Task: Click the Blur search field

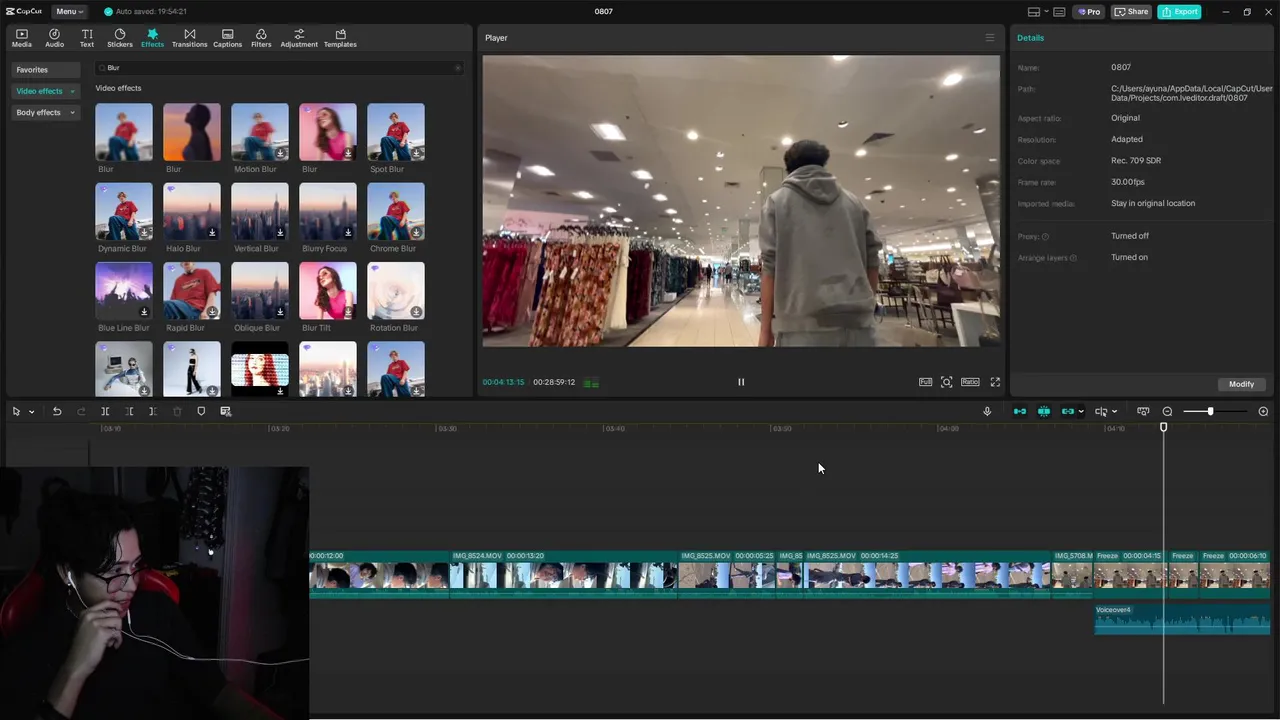Action: tap(278, 68)
